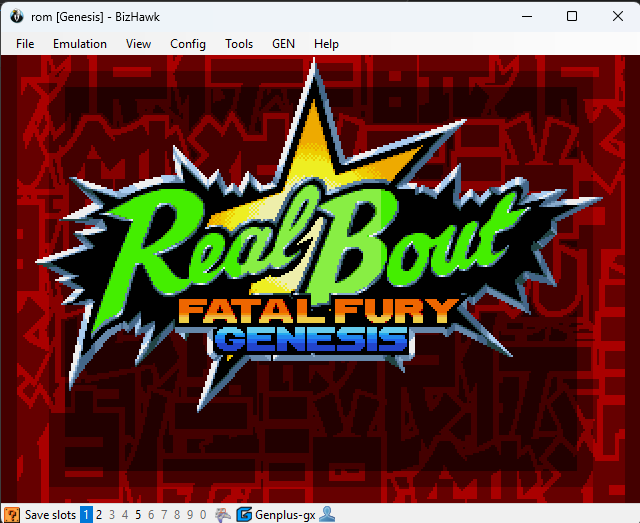Select save slot 5

coord(138,514)
